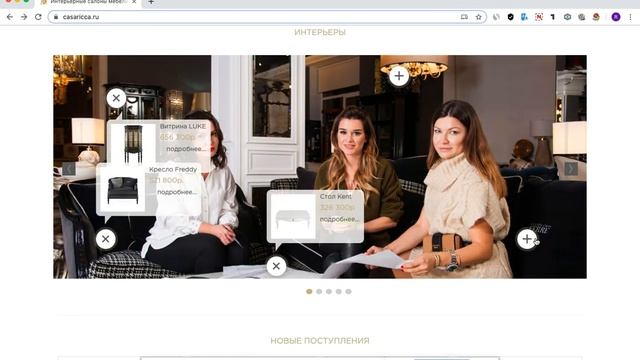Close the Стол Kent hotspot
This screenshot has width=640, height=360.
pyautogui.click(x=276, y=266)
